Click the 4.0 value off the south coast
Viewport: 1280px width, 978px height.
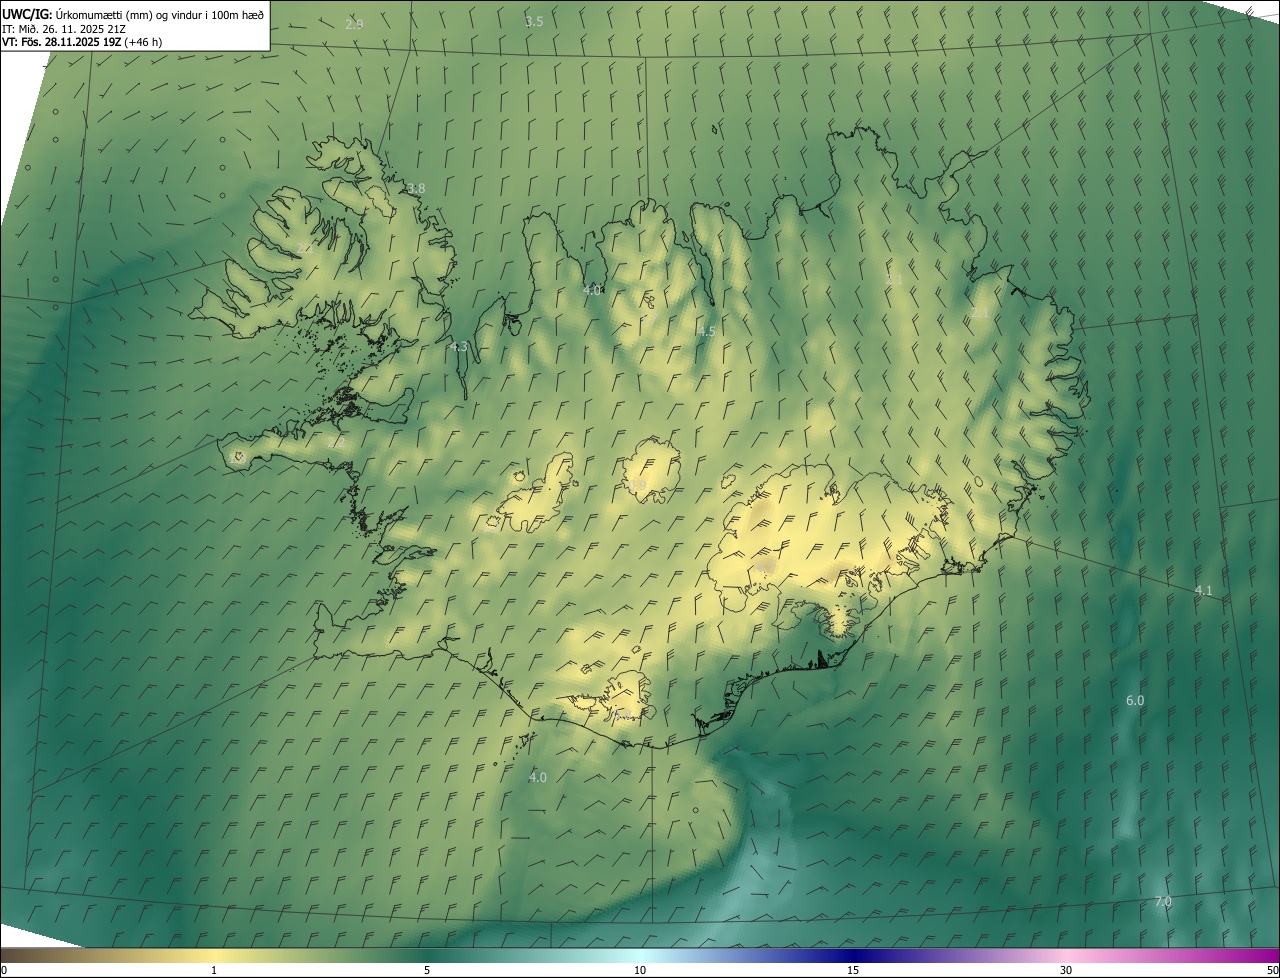click(x=538, y=777)
